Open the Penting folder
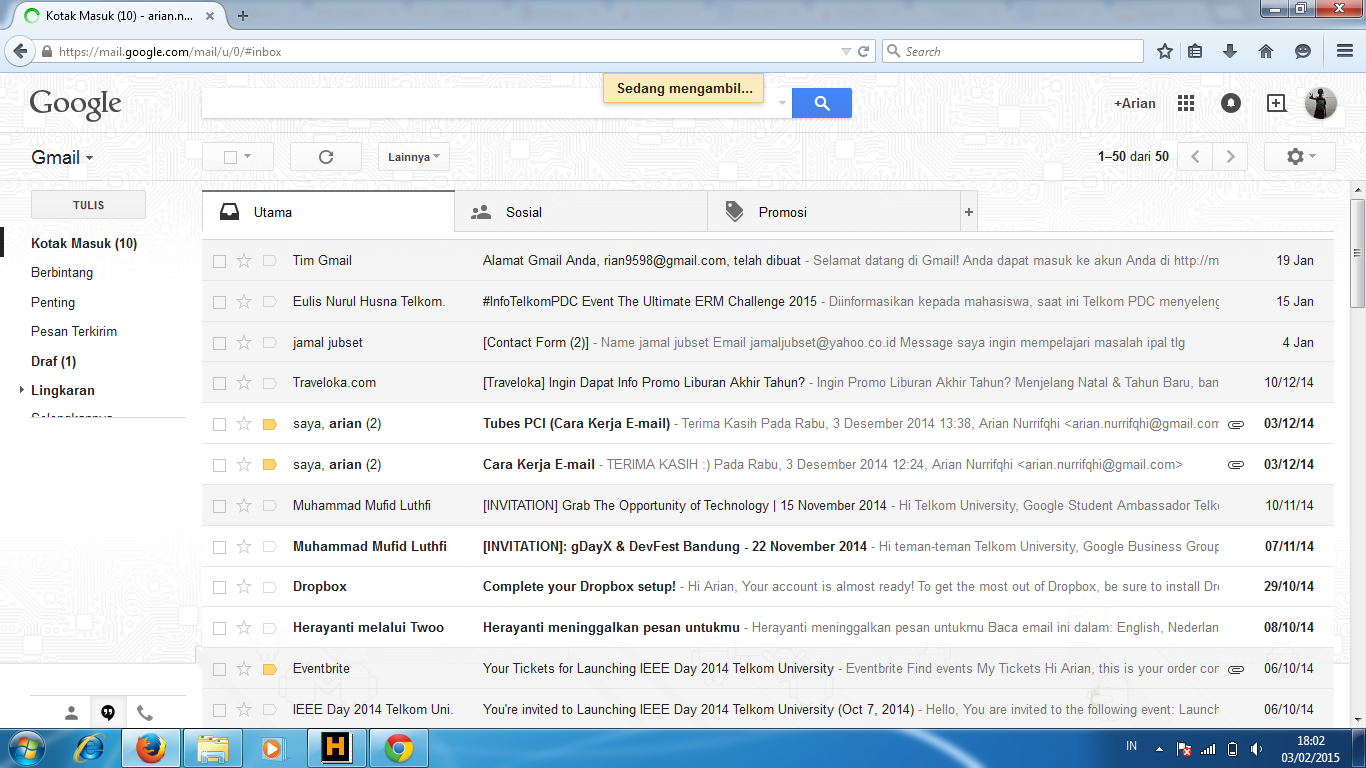 click(53, 302)
